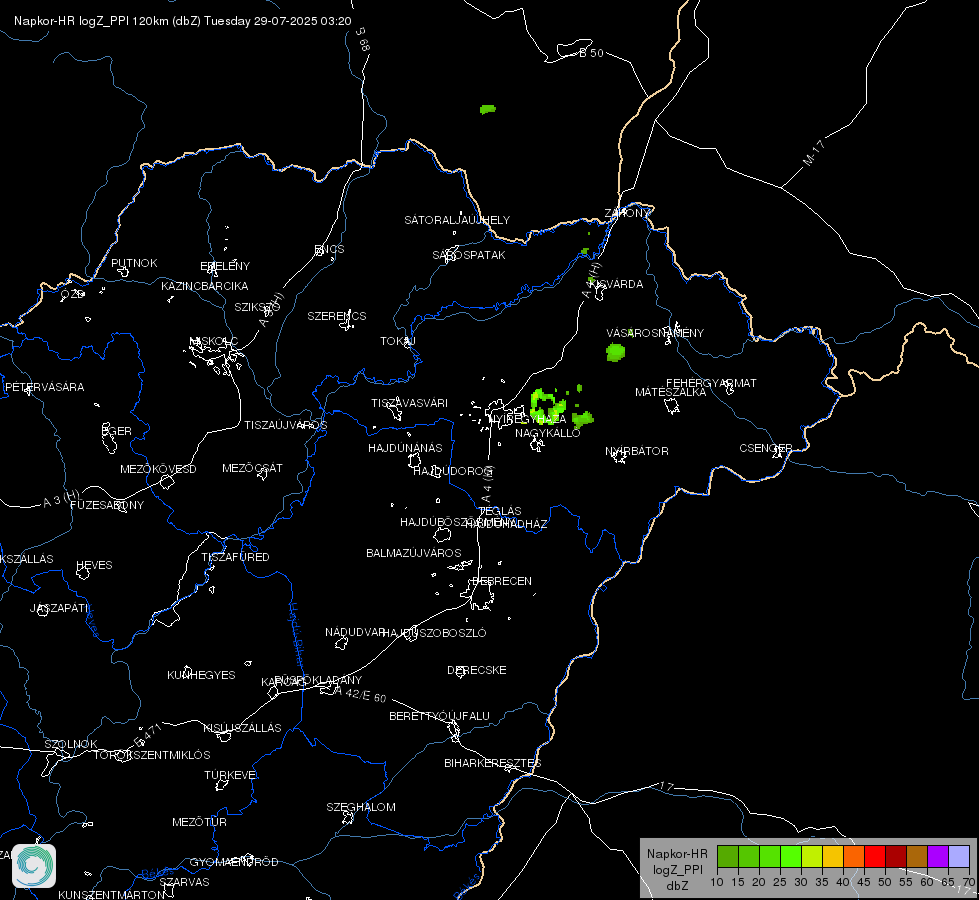Click the A 42/E 60 road label
979x900 pixels.
(x=360, y=695)
